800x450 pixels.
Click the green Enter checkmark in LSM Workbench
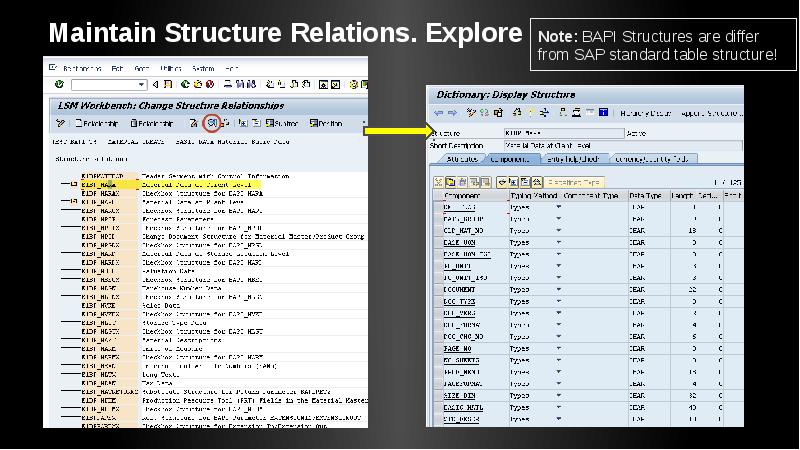click(x=59, y=84)
